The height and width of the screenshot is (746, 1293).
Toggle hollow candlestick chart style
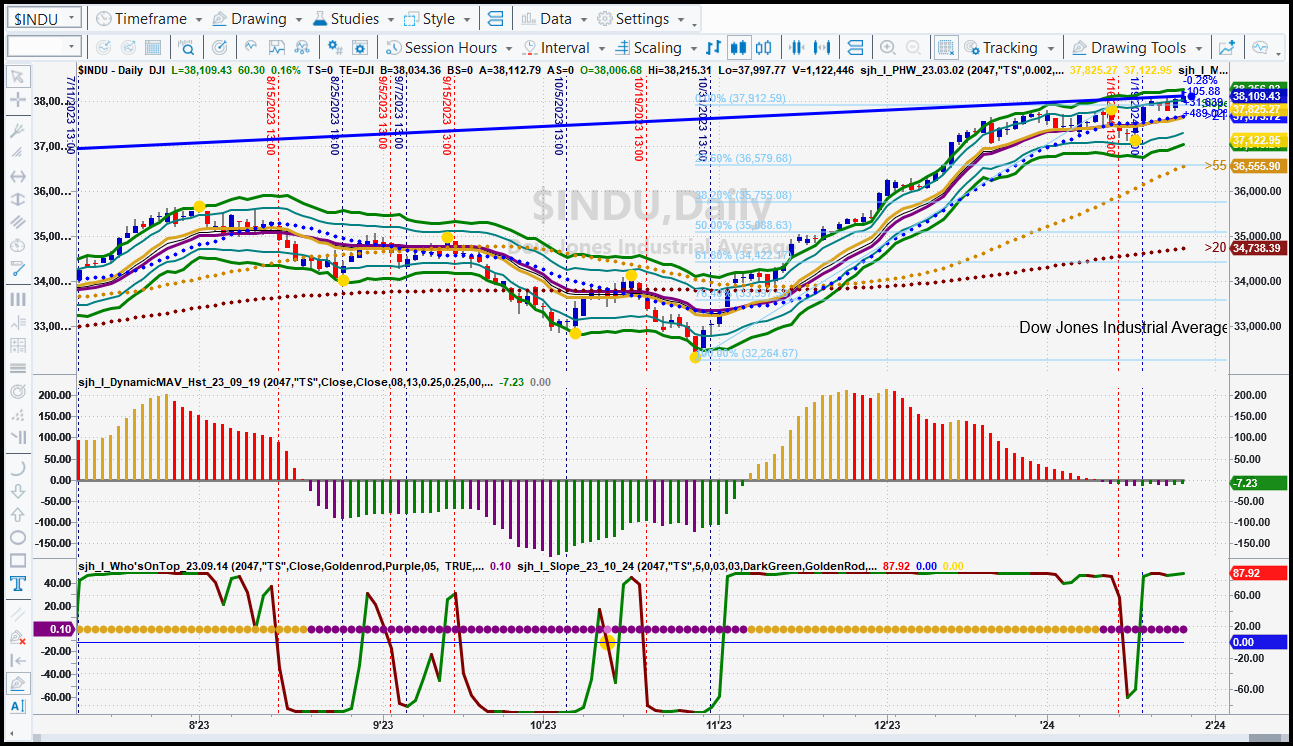tap(765, 47)
